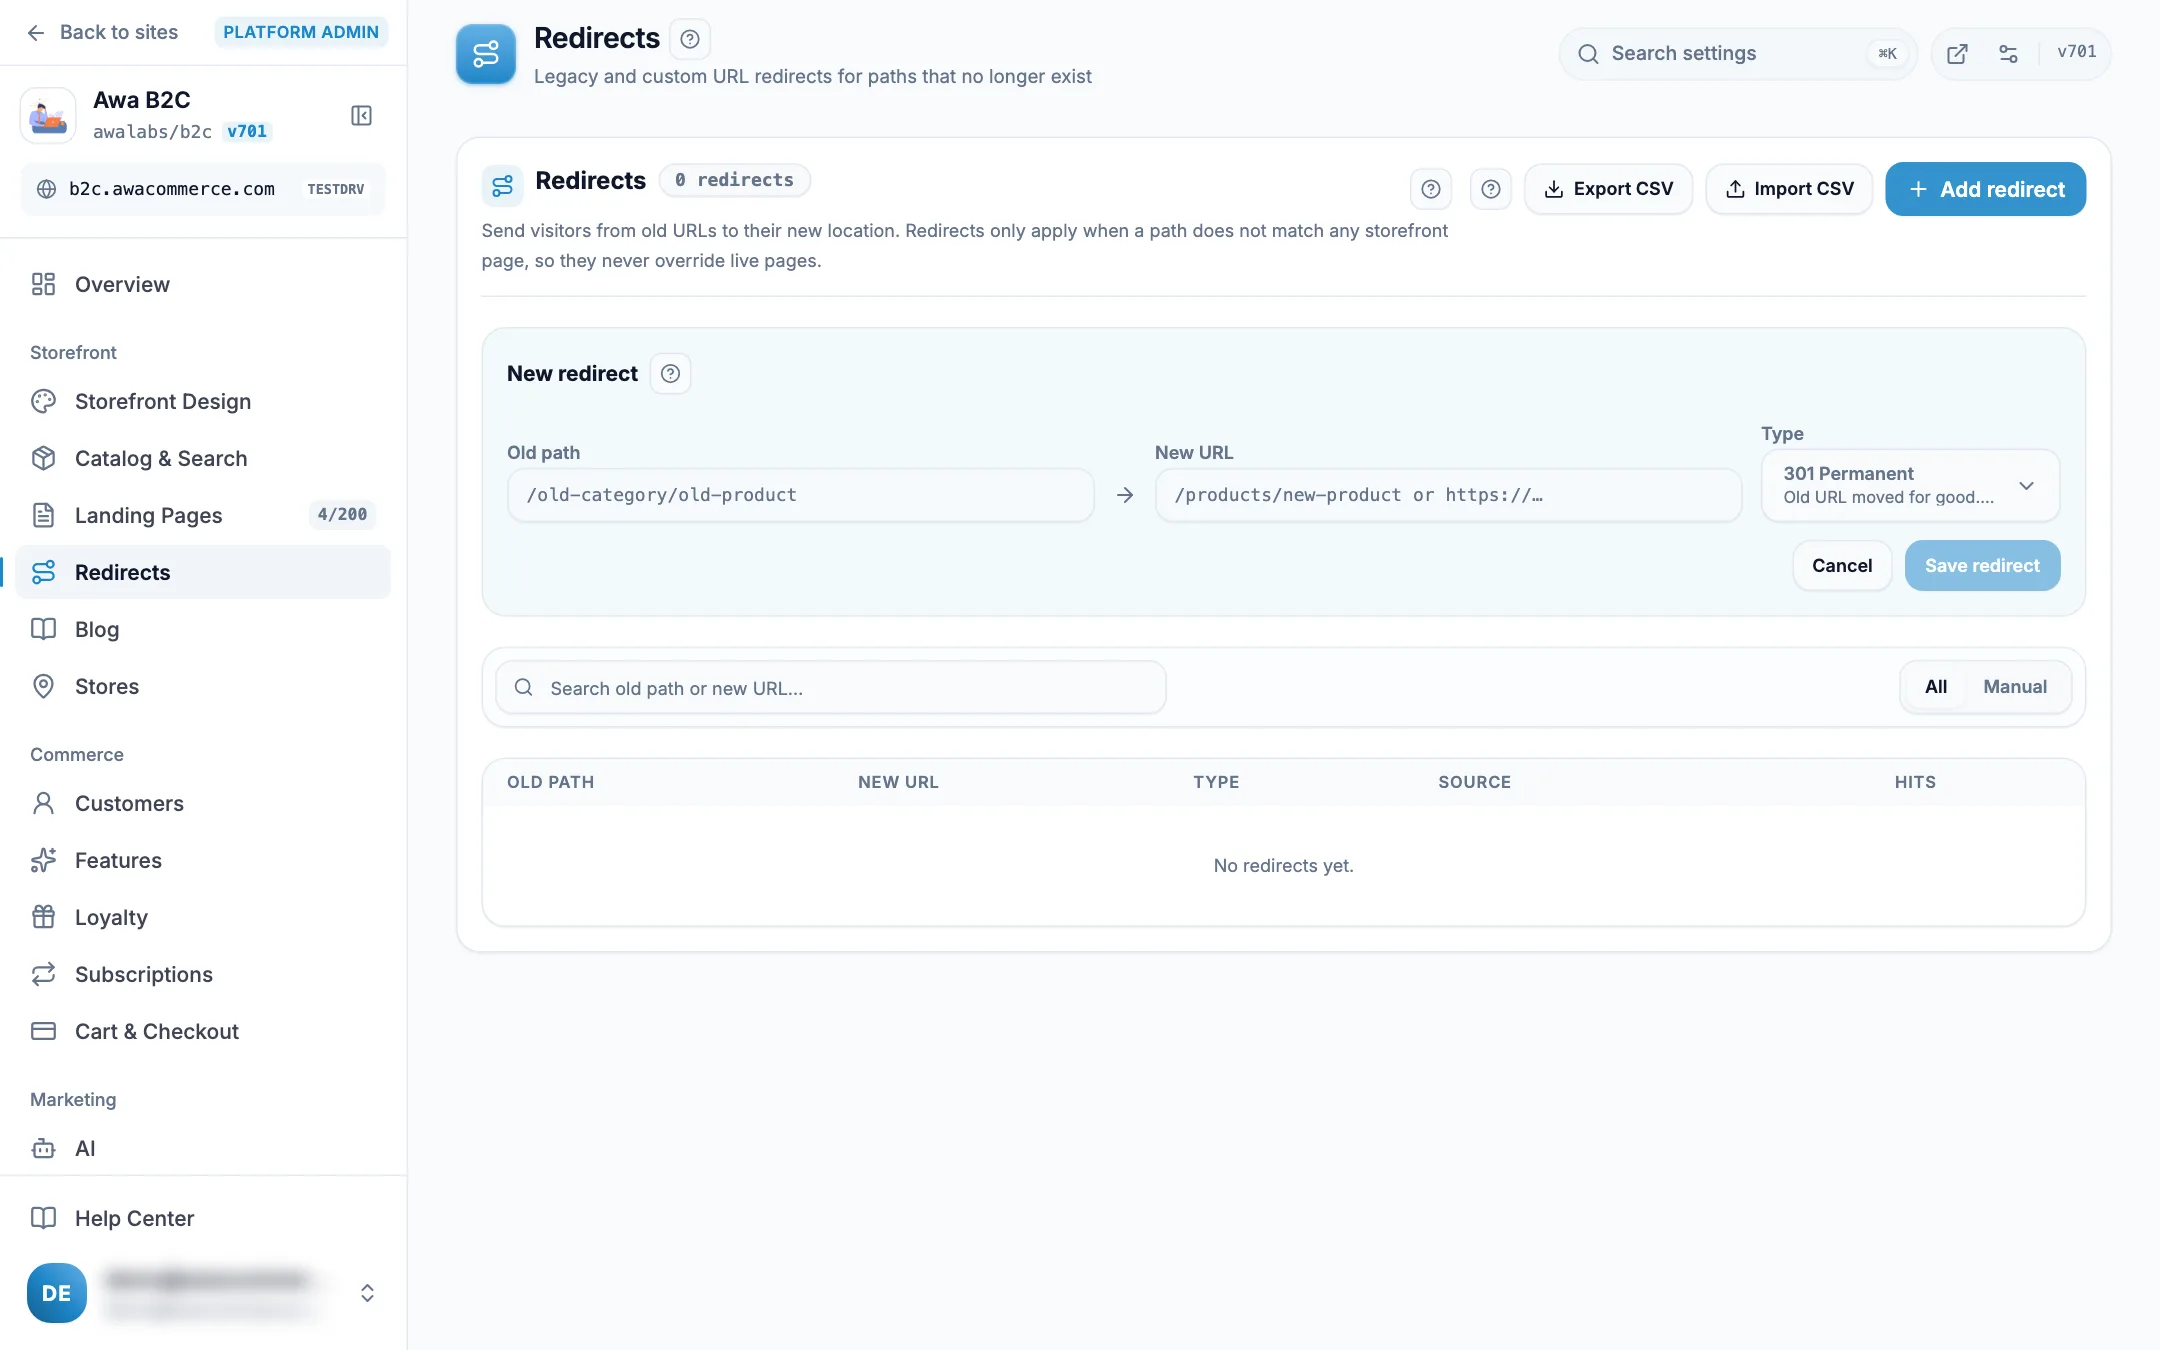Click the Storefront Design palette icon

tap(43, 401)
